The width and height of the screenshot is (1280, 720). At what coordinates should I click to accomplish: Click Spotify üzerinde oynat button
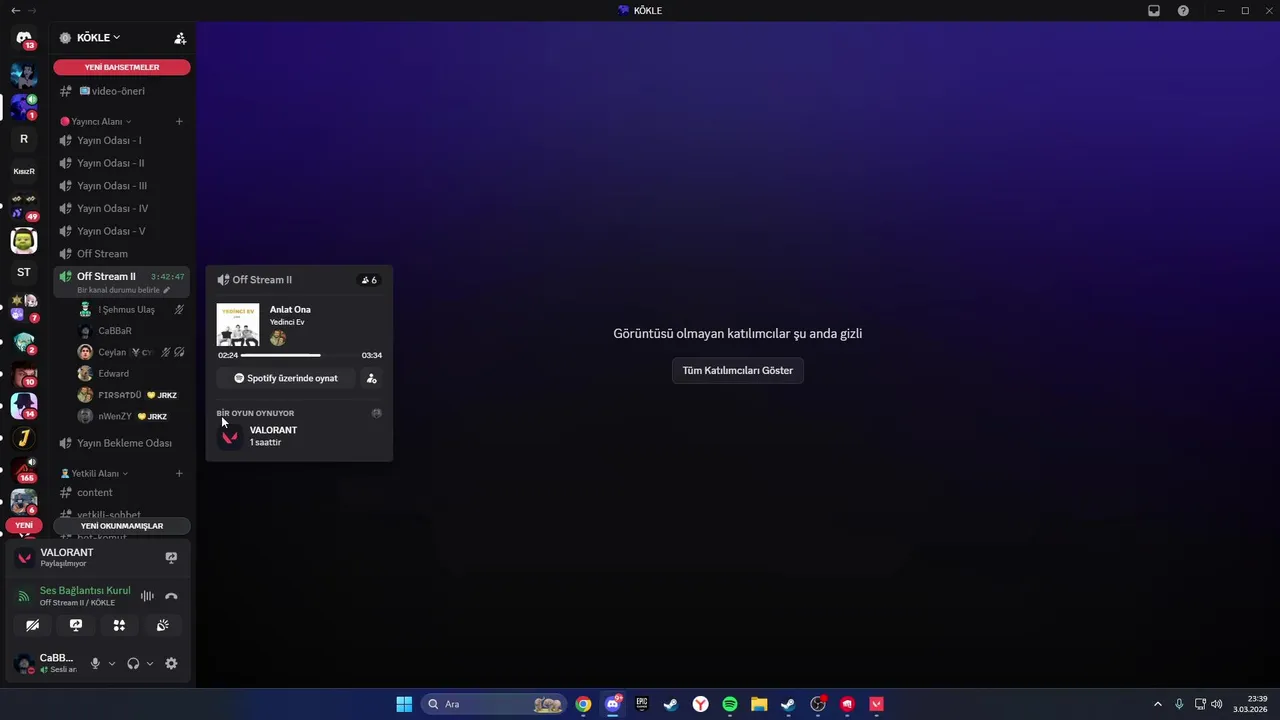(286, 378)
